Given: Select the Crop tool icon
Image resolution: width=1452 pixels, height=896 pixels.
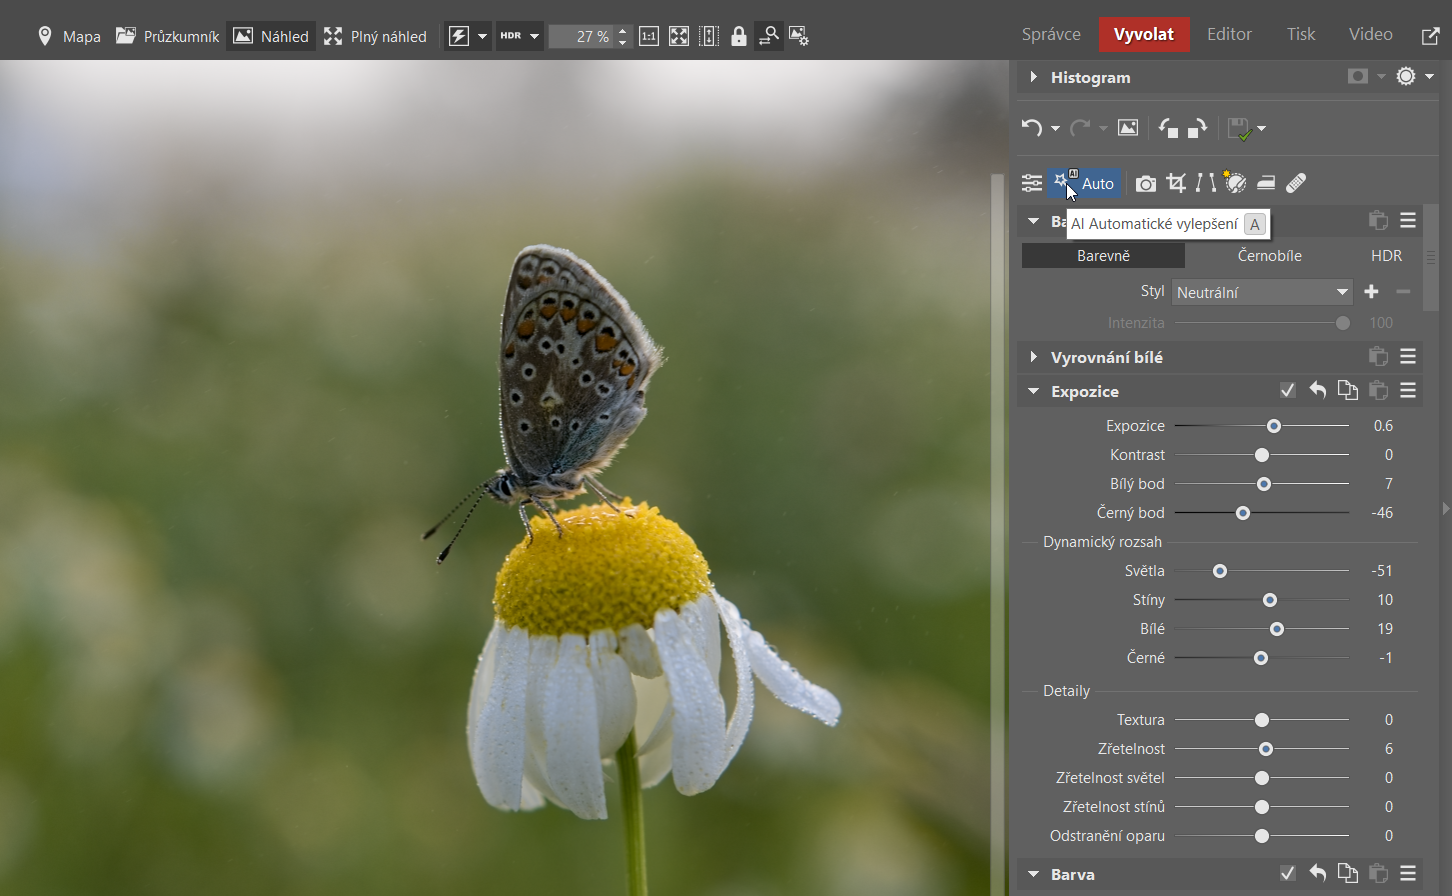Looking at the screenshot, I should (x=1176, y=183).
